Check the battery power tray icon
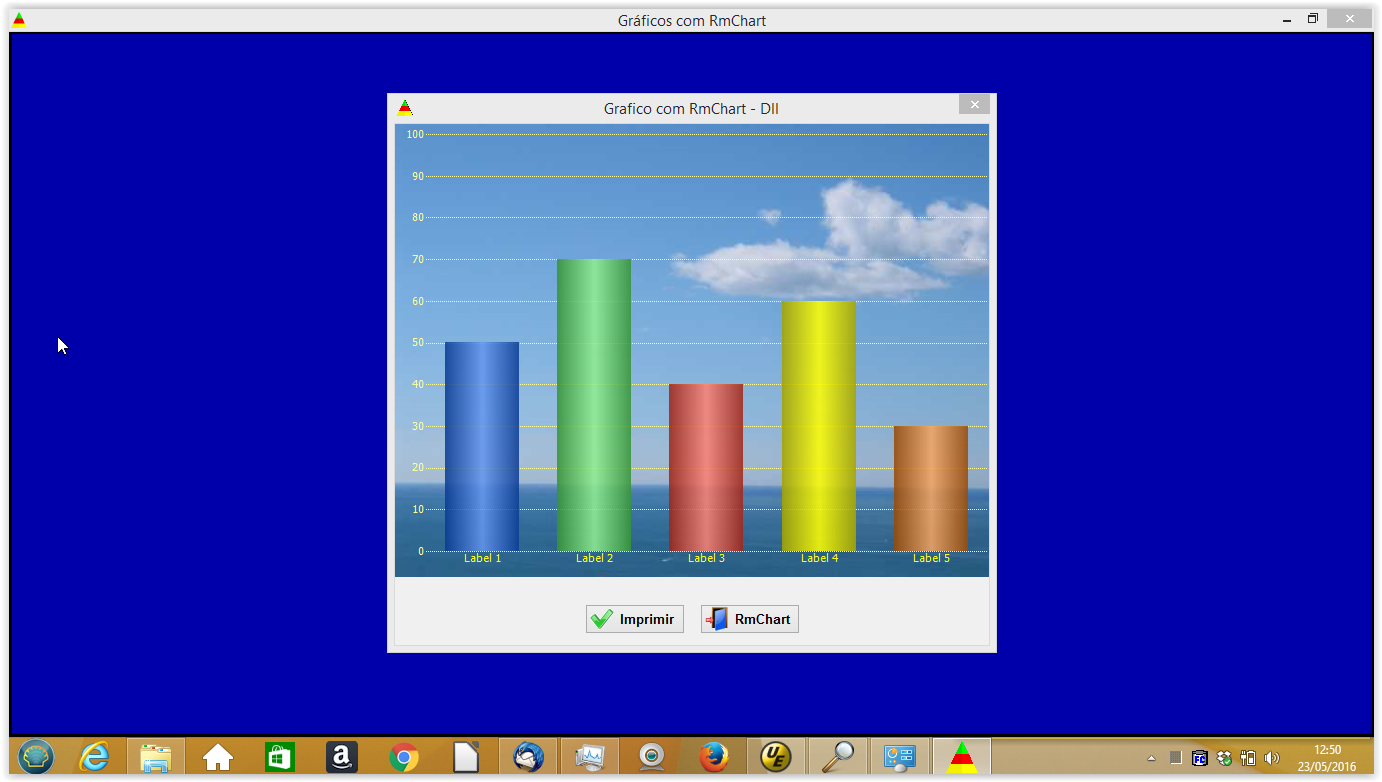Screen dimensions: 1382x782 click(x=1248, y=758)
